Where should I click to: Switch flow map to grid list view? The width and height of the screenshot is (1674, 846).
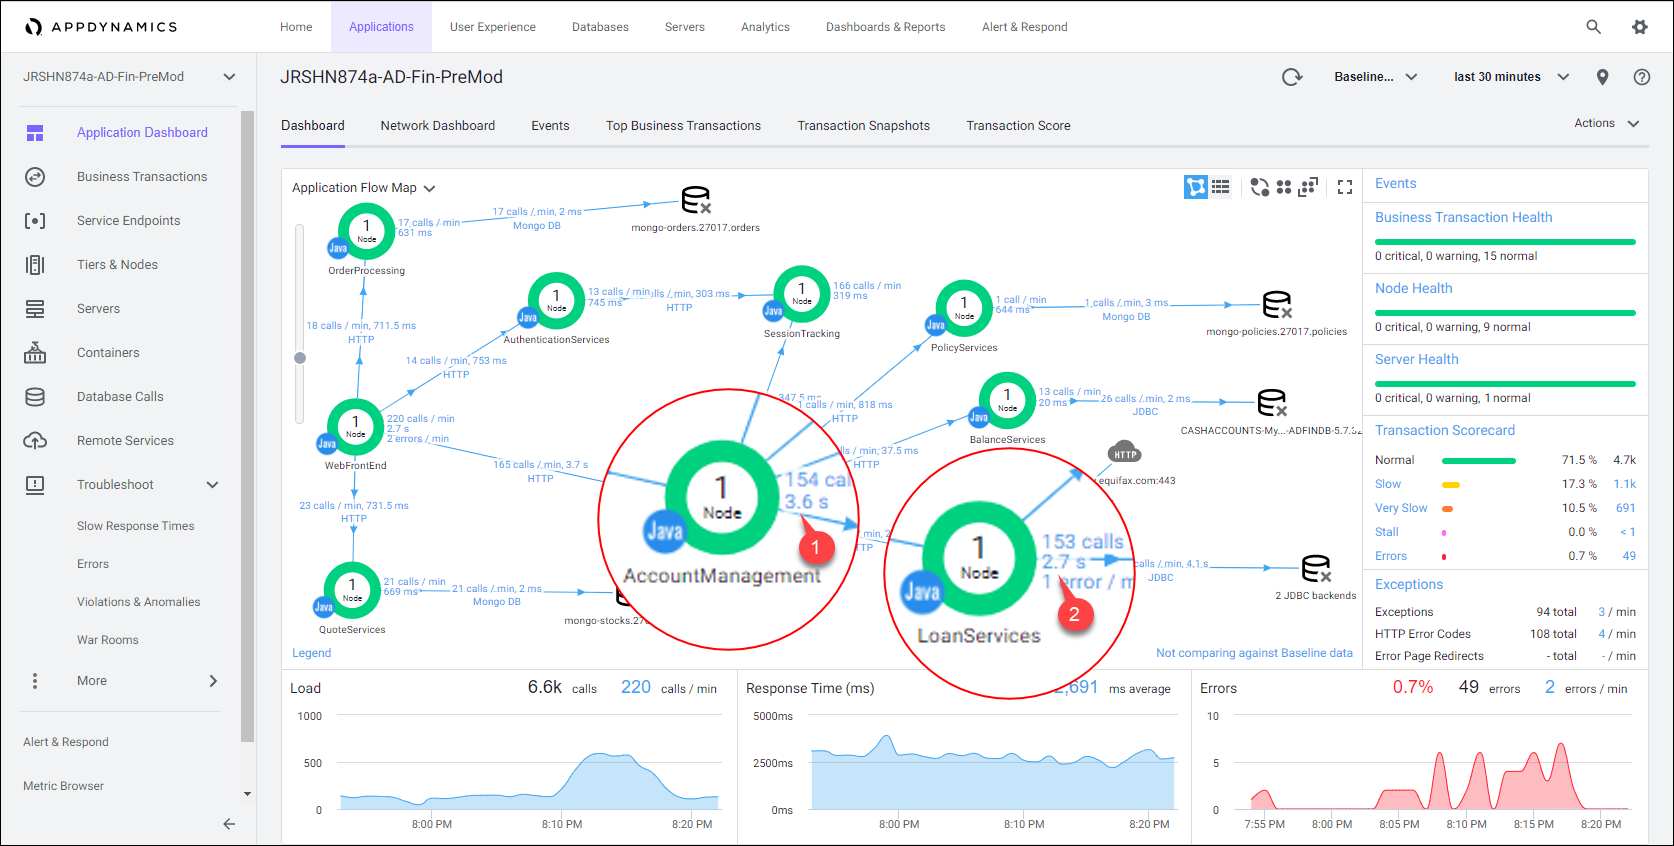click(x=1221, y=187)
